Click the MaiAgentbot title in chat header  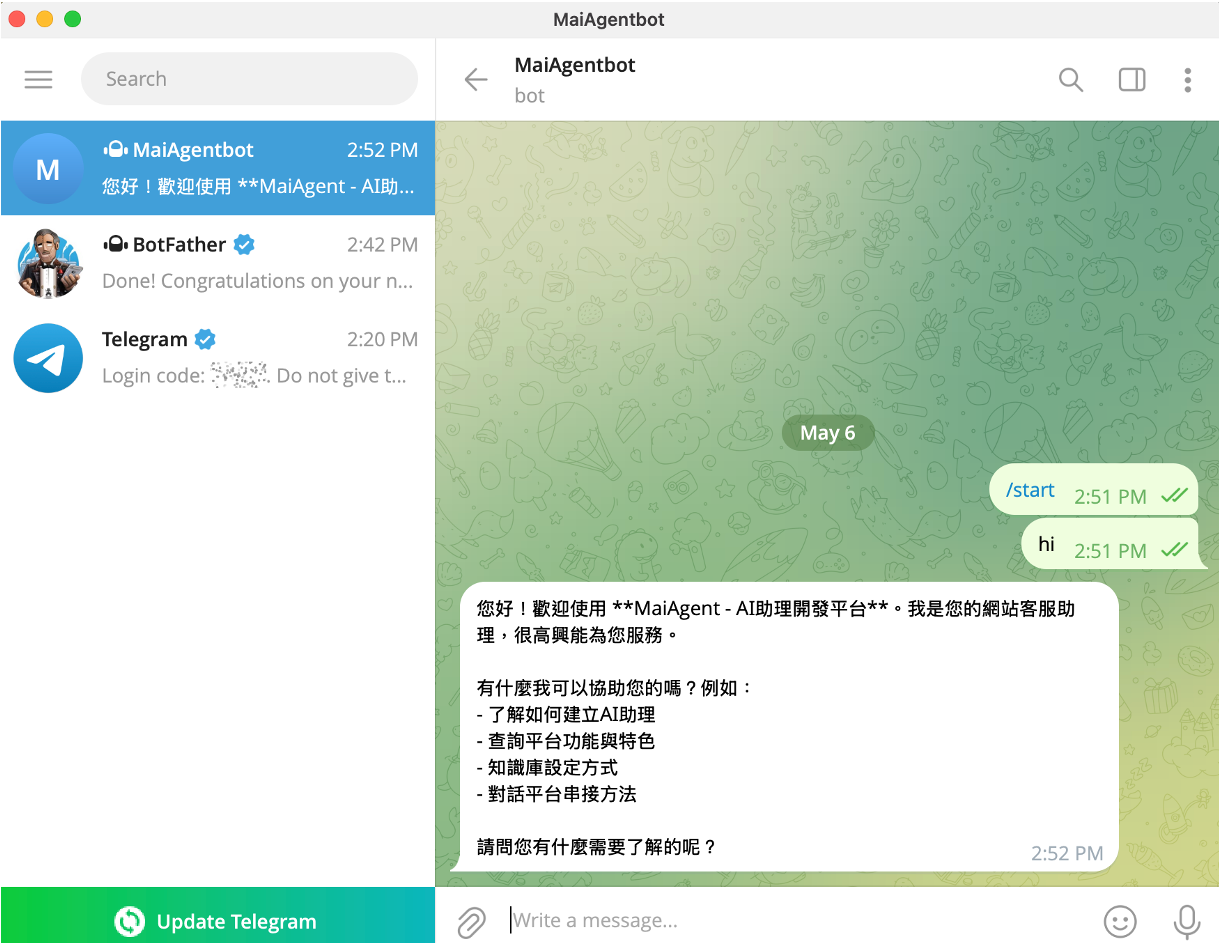pyautogui.click(x=575, y=66)
